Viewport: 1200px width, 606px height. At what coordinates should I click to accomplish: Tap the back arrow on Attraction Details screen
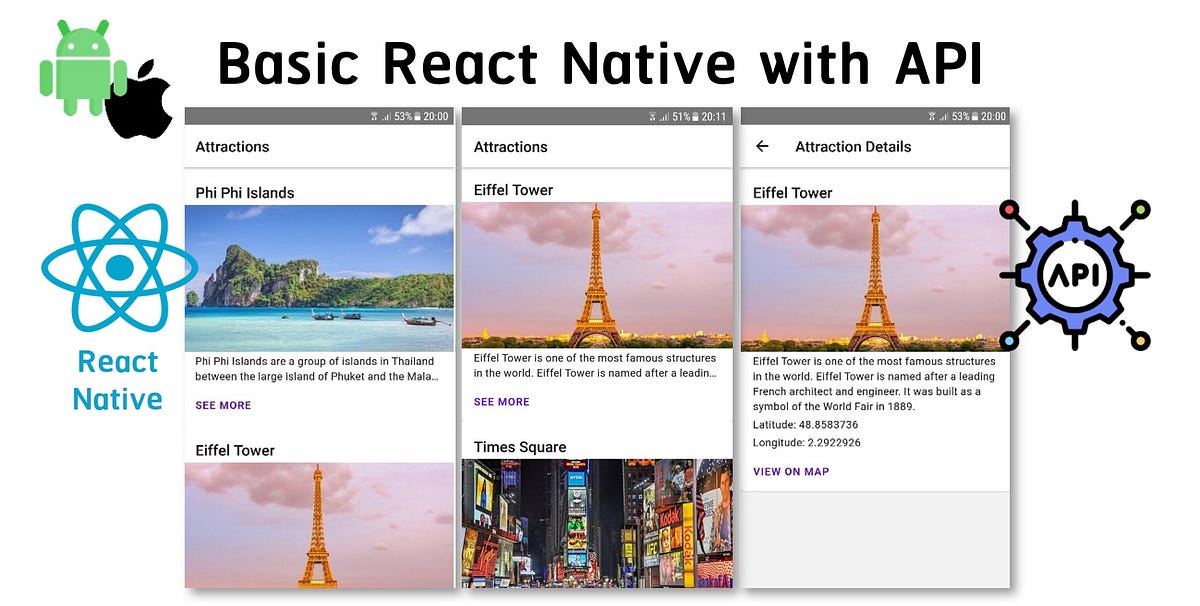(x=762, y=146)
